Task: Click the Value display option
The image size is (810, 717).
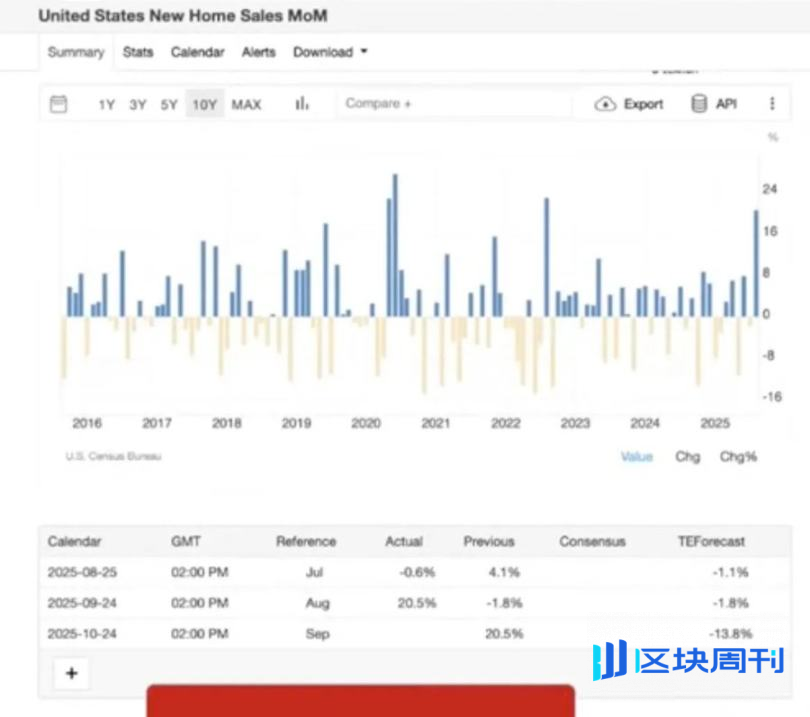Action: pyautogui.click(x=636, y=456)
